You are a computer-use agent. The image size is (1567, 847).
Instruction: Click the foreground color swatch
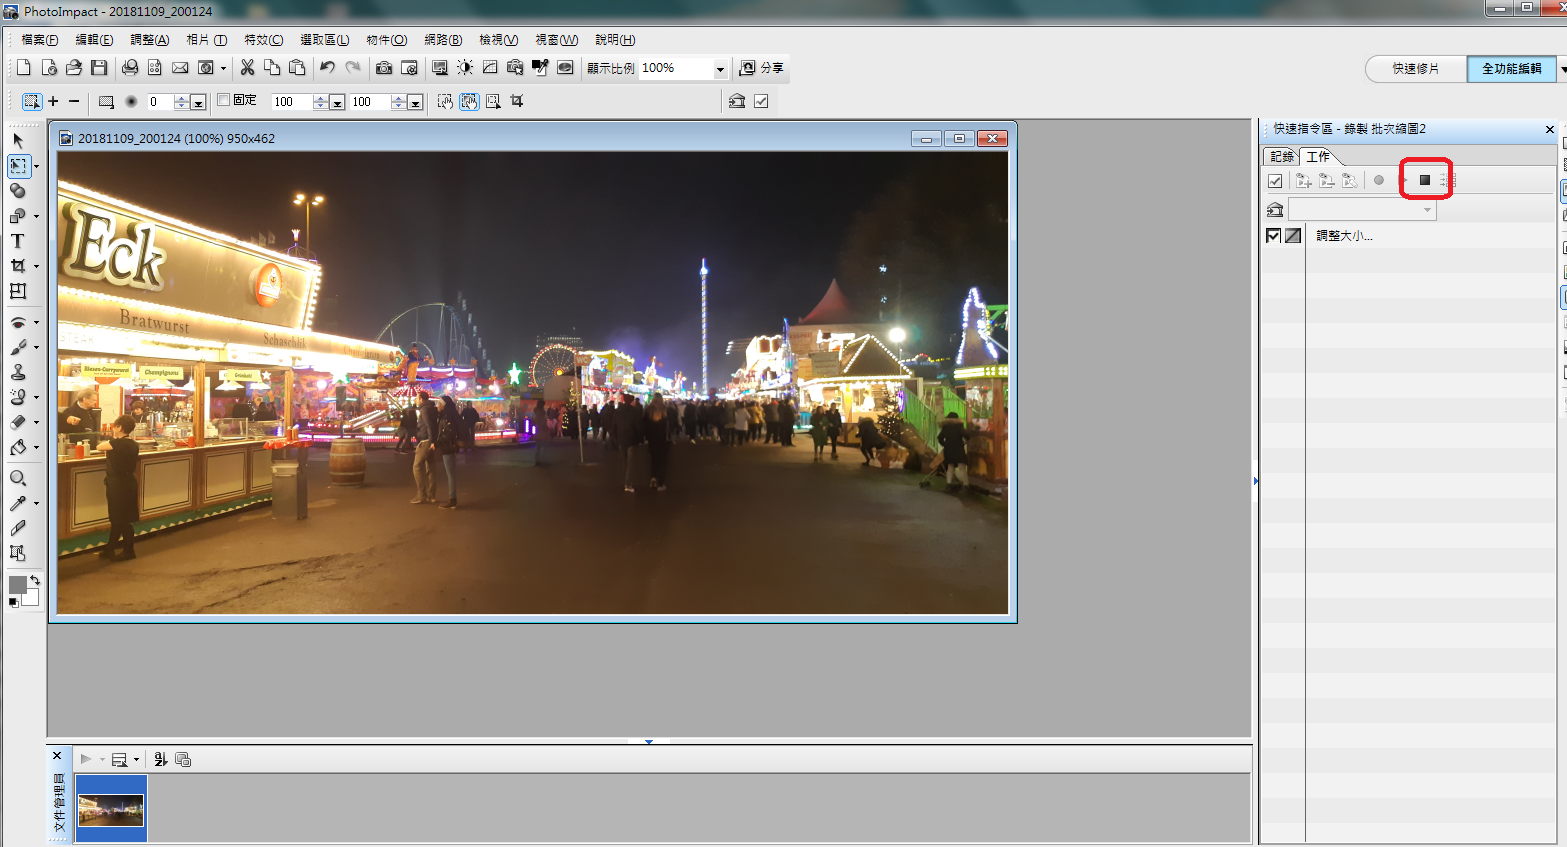pyautogui.click(x=17, y=585)
